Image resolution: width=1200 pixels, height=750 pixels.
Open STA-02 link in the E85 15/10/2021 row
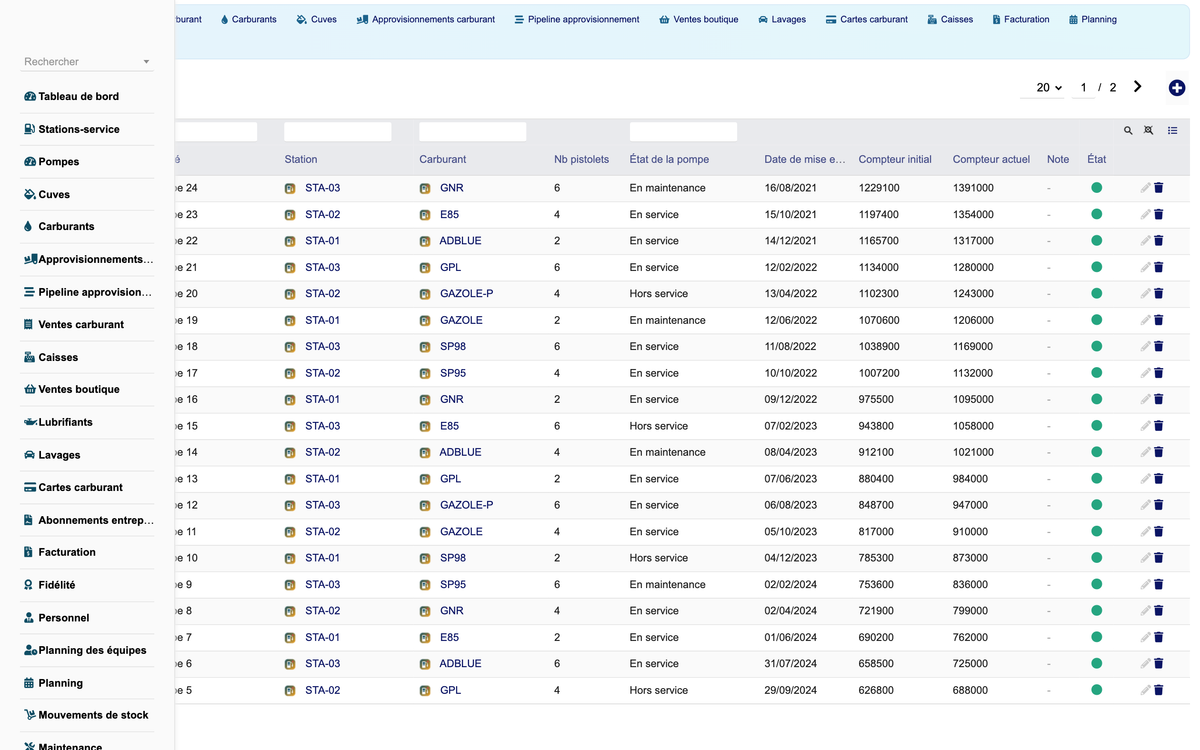coord(322,214)
